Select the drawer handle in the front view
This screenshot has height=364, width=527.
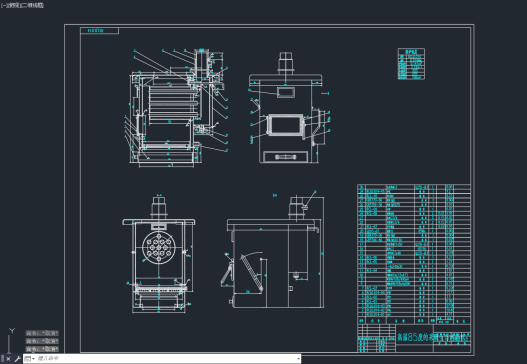[x=285, y=157]
